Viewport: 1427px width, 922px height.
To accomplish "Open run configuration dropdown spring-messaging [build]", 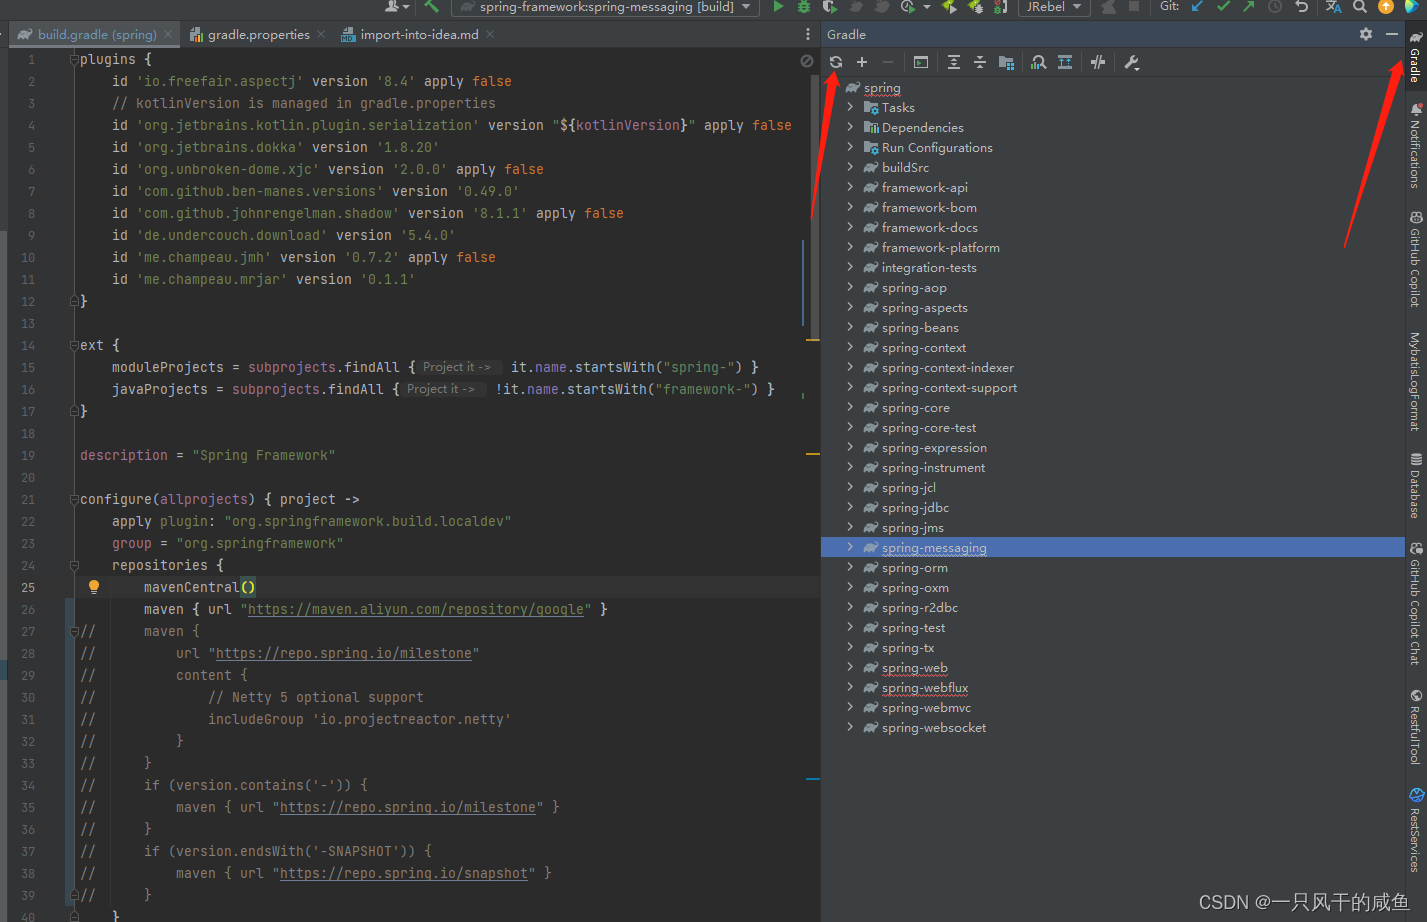I will [605, 7].
